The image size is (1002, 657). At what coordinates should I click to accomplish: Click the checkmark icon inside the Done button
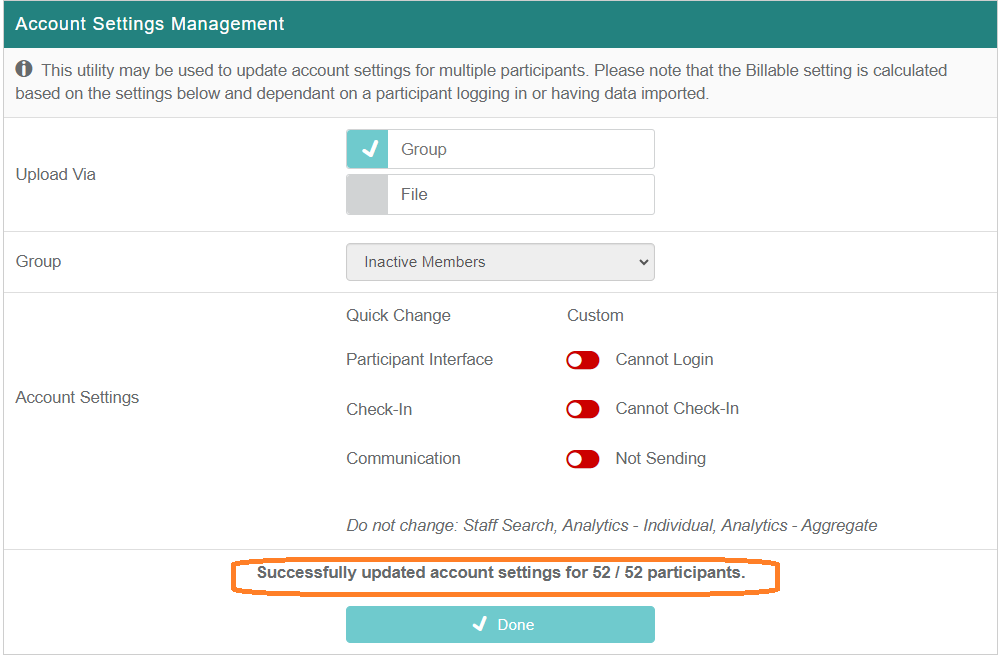[x=480, y=625]
